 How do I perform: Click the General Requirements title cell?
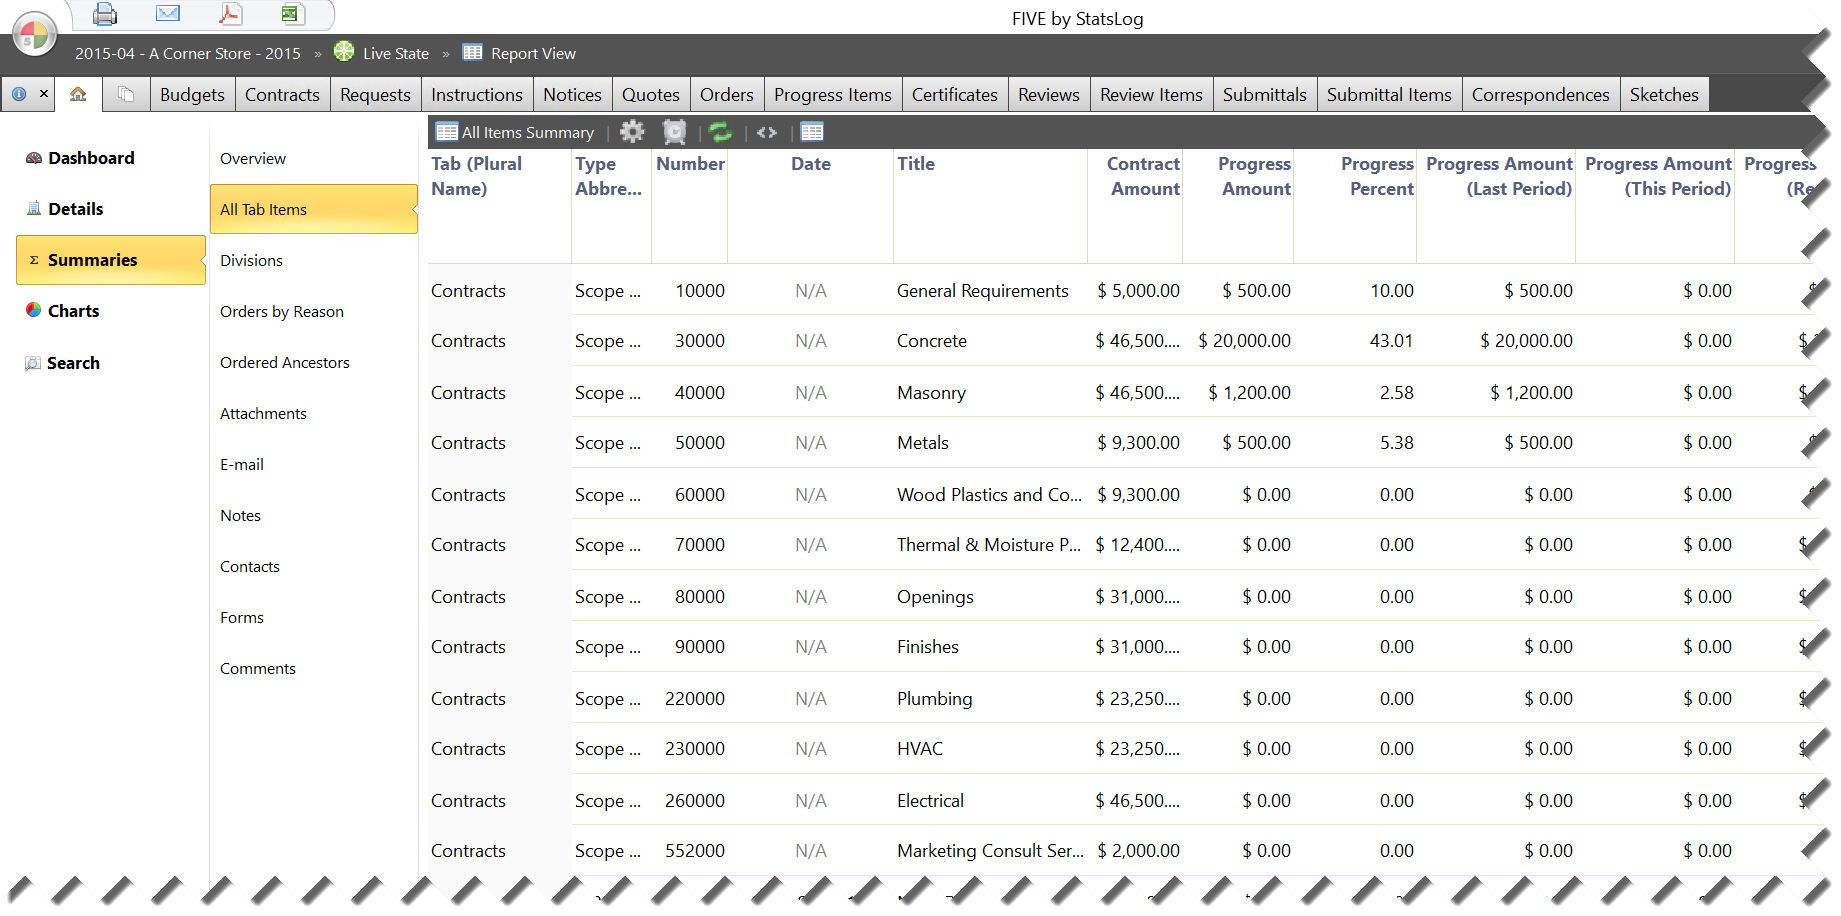pyautogui.click(x=983, y=291)
